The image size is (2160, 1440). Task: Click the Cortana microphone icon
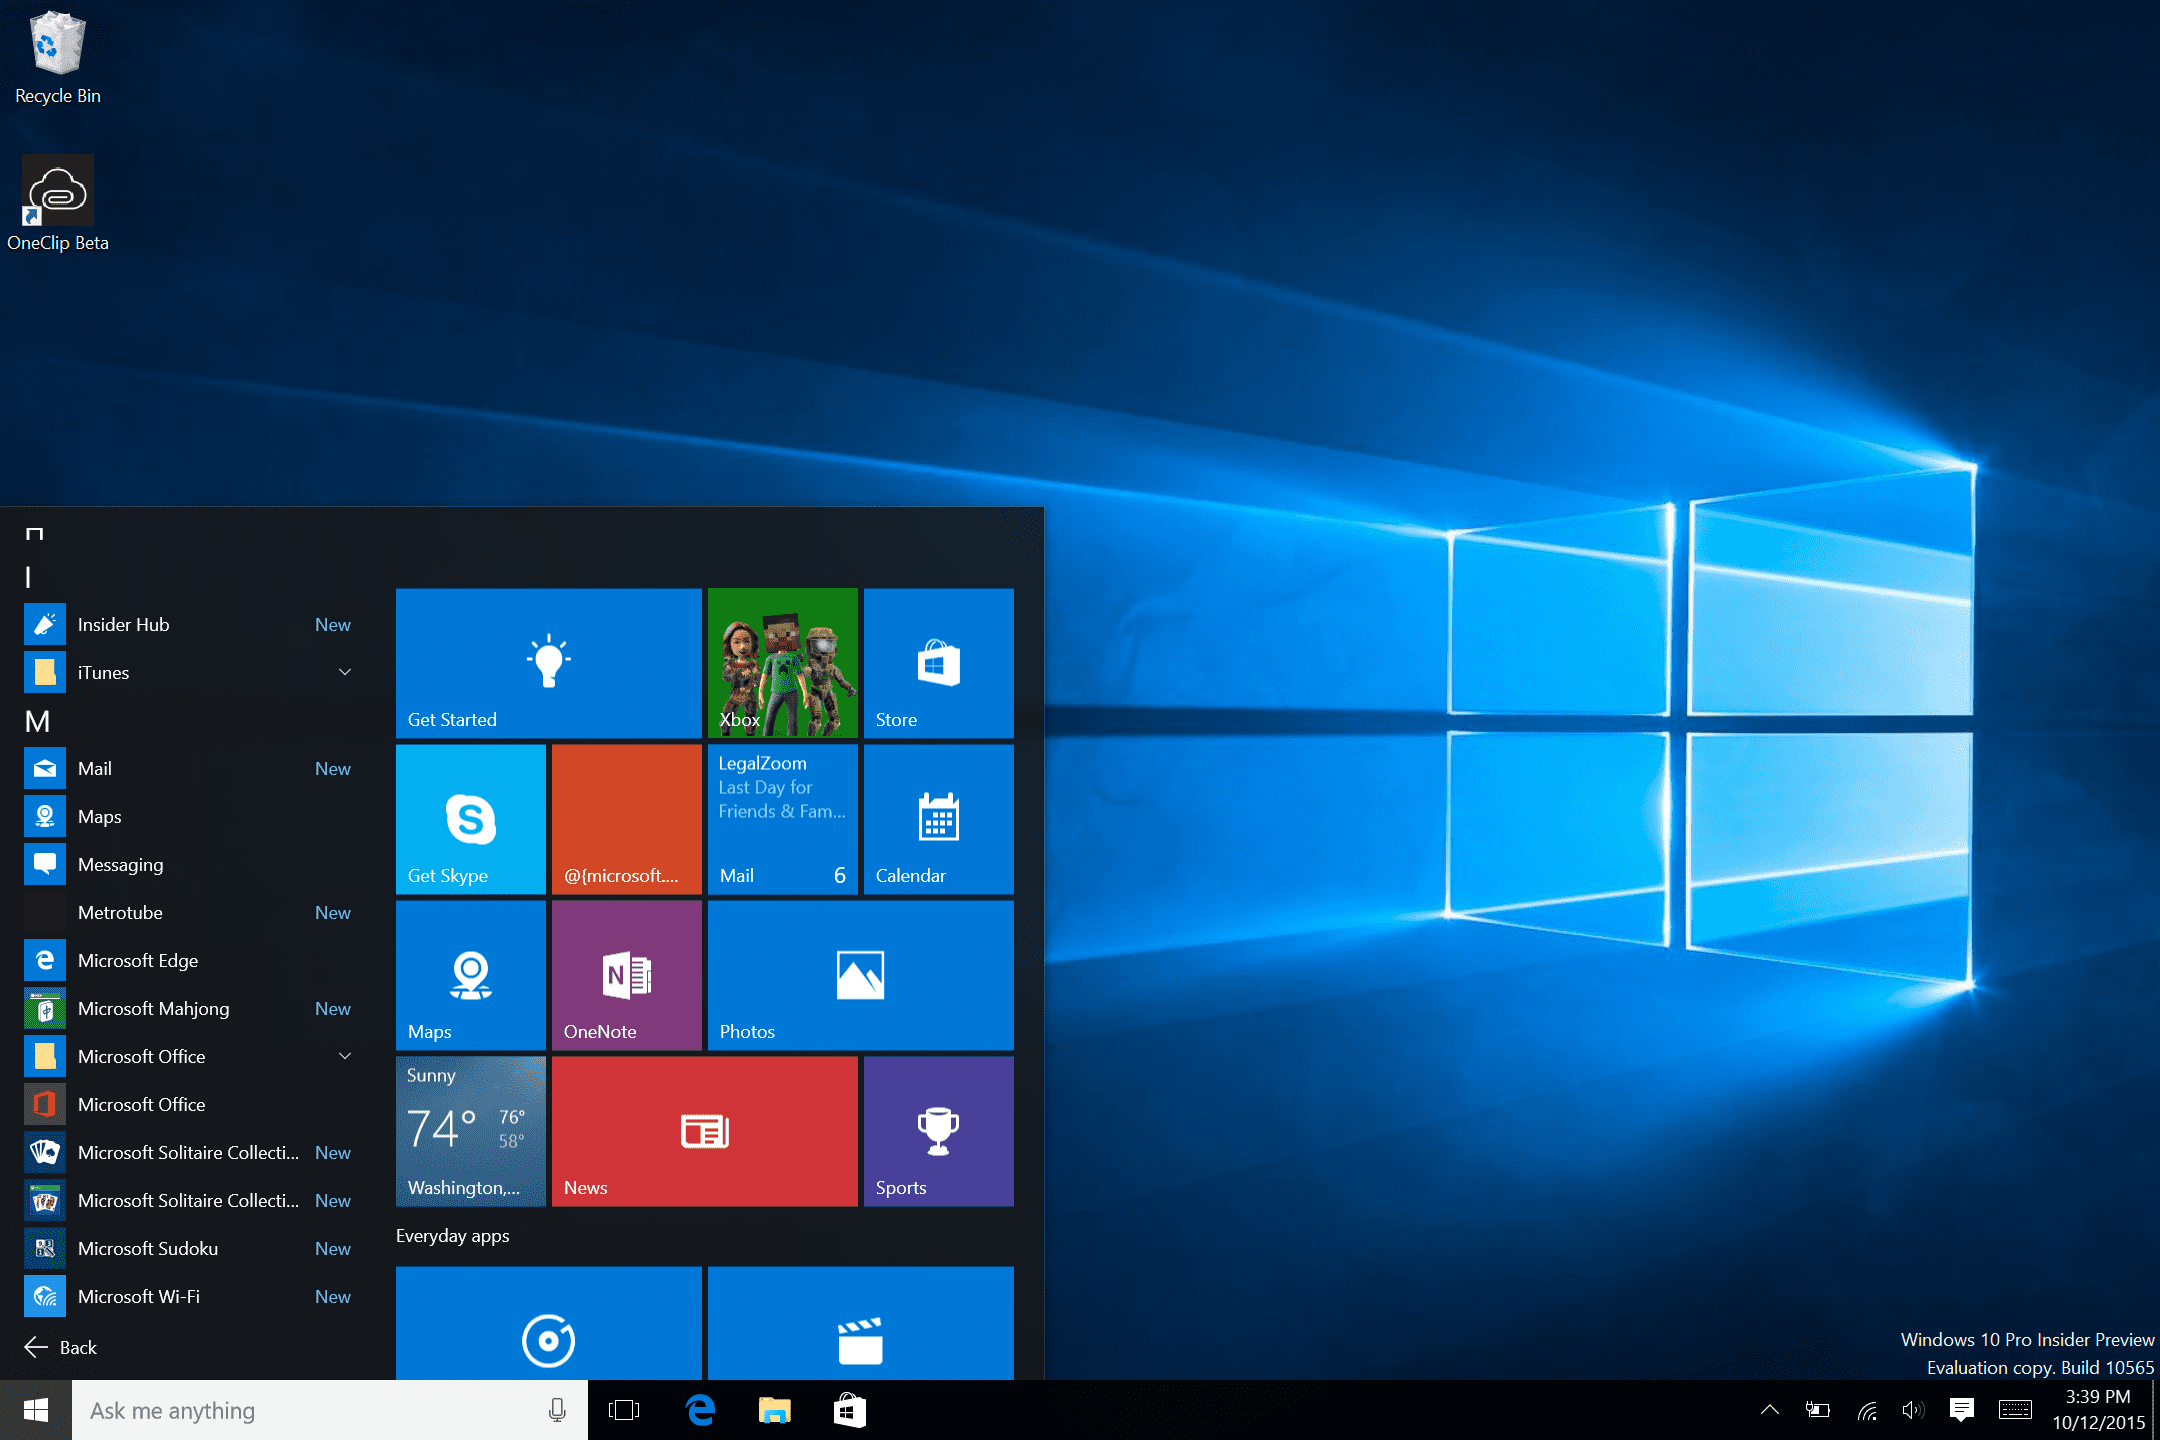click(x=557, y=1410)
